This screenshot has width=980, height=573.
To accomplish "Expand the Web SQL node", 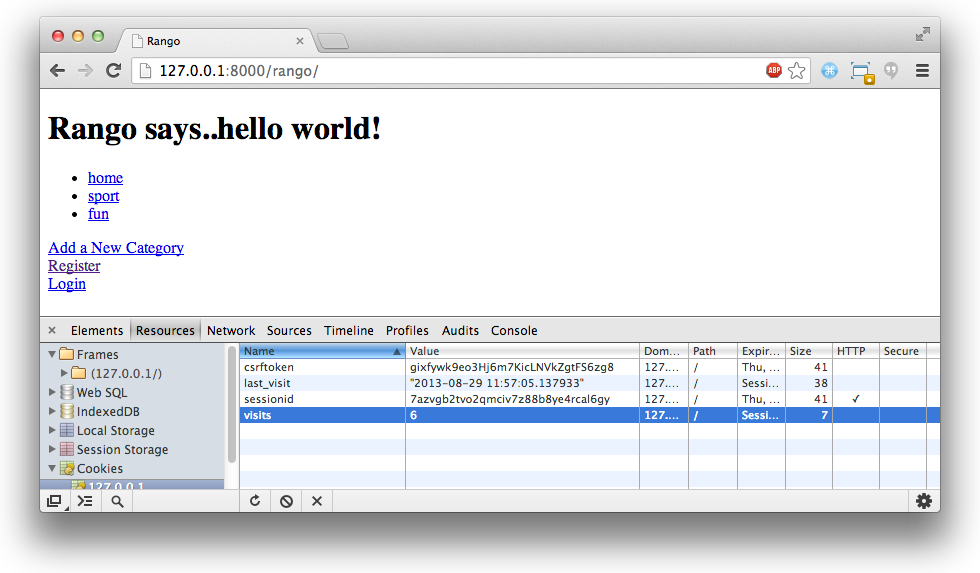I will click(52, 392).
